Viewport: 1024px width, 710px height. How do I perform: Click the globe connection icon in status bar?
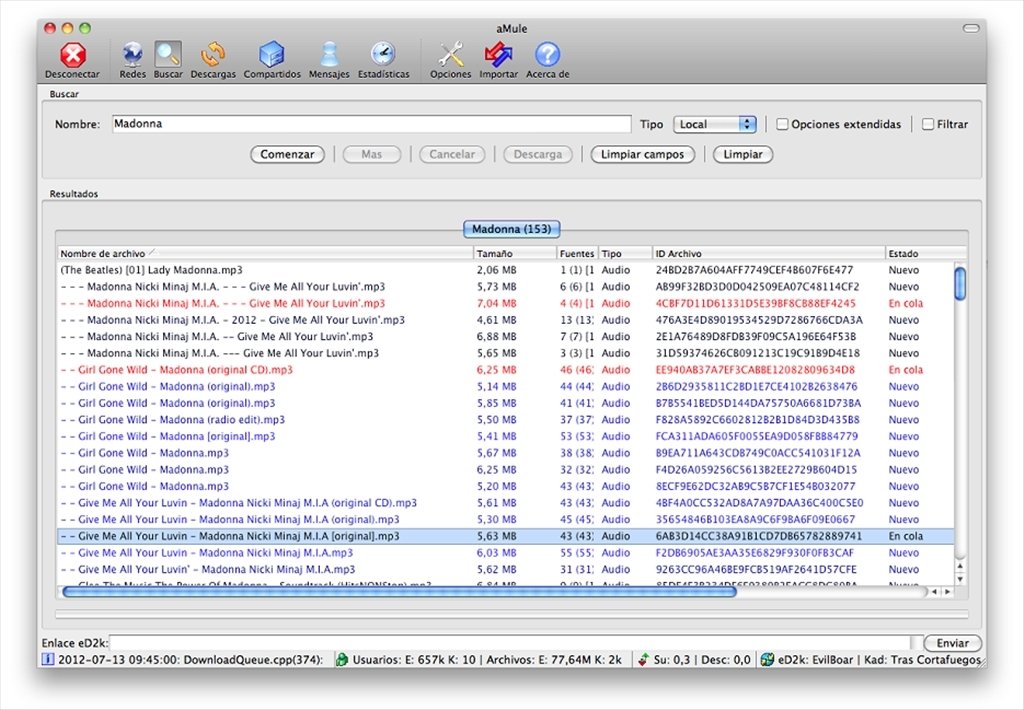tap(767, 660)
